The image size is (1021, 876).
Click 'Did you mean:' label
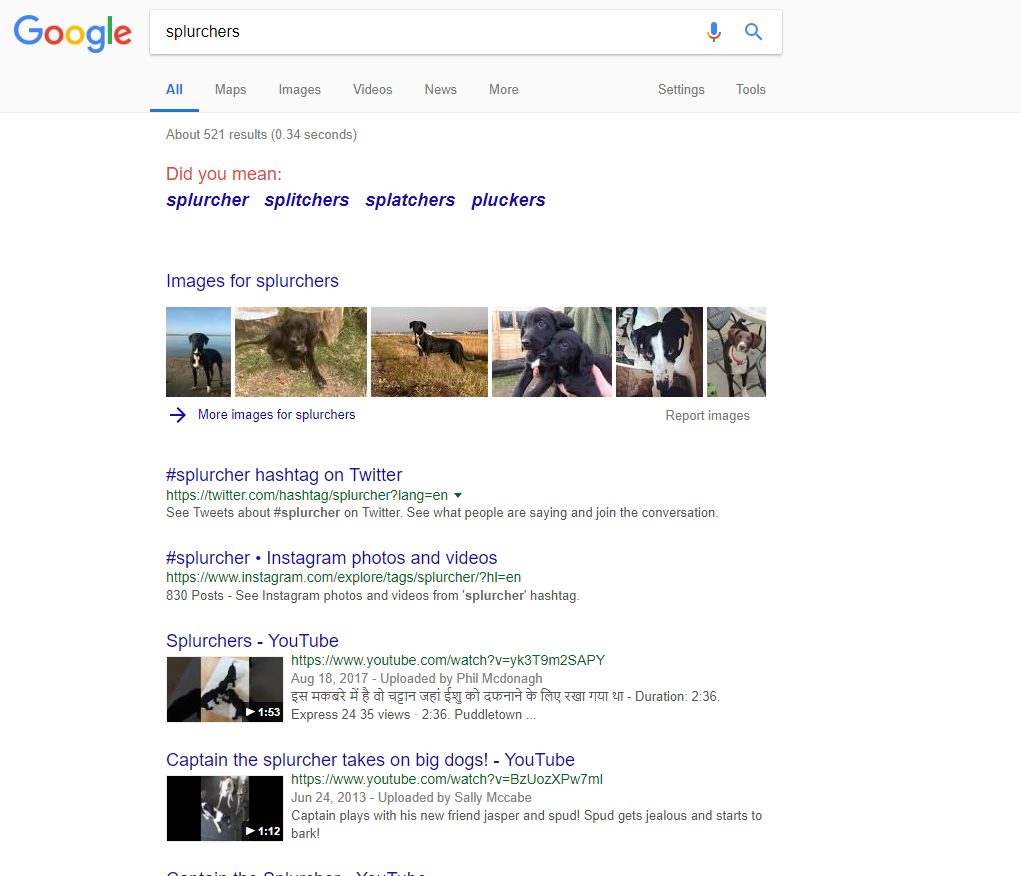click(224, 174)
